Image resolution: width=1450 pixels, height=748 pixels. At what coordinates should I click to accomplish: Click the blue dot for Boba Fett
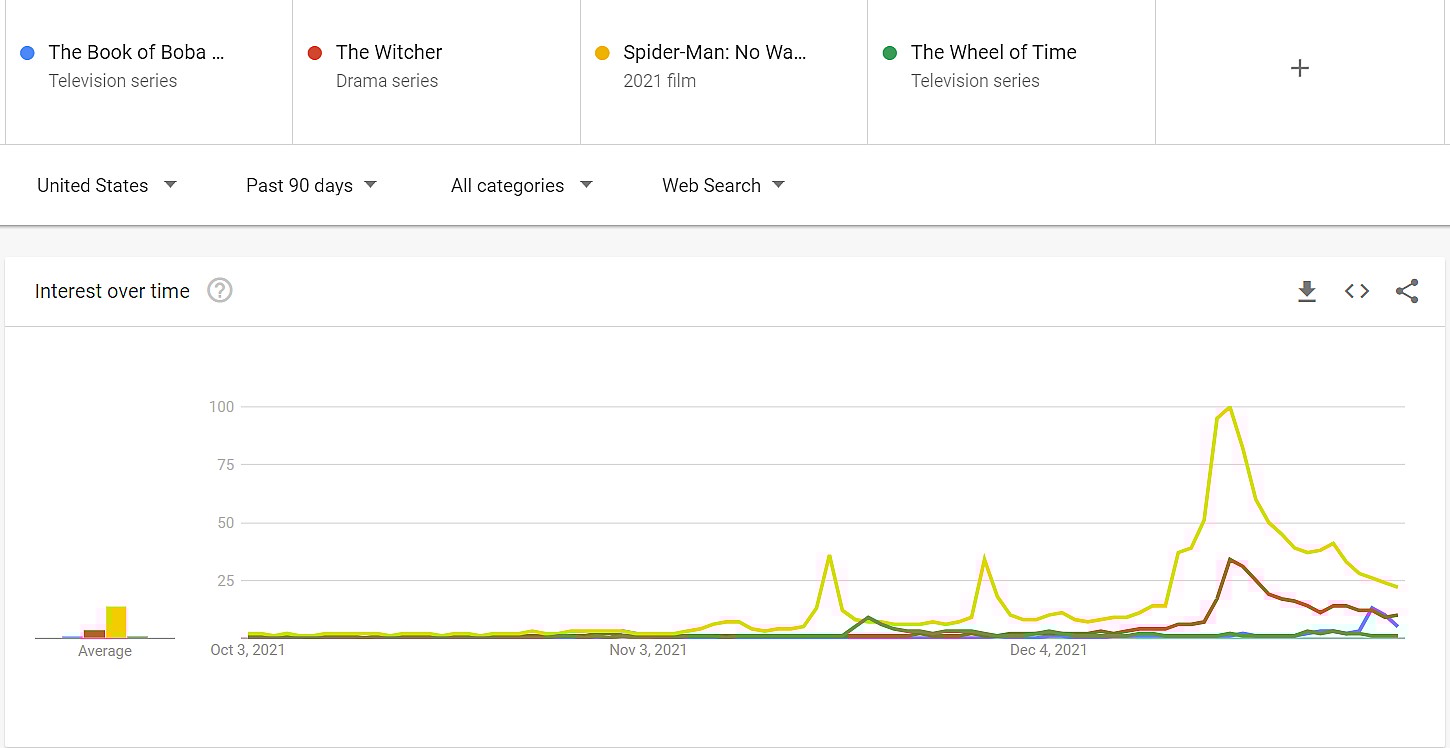point(27,53)
